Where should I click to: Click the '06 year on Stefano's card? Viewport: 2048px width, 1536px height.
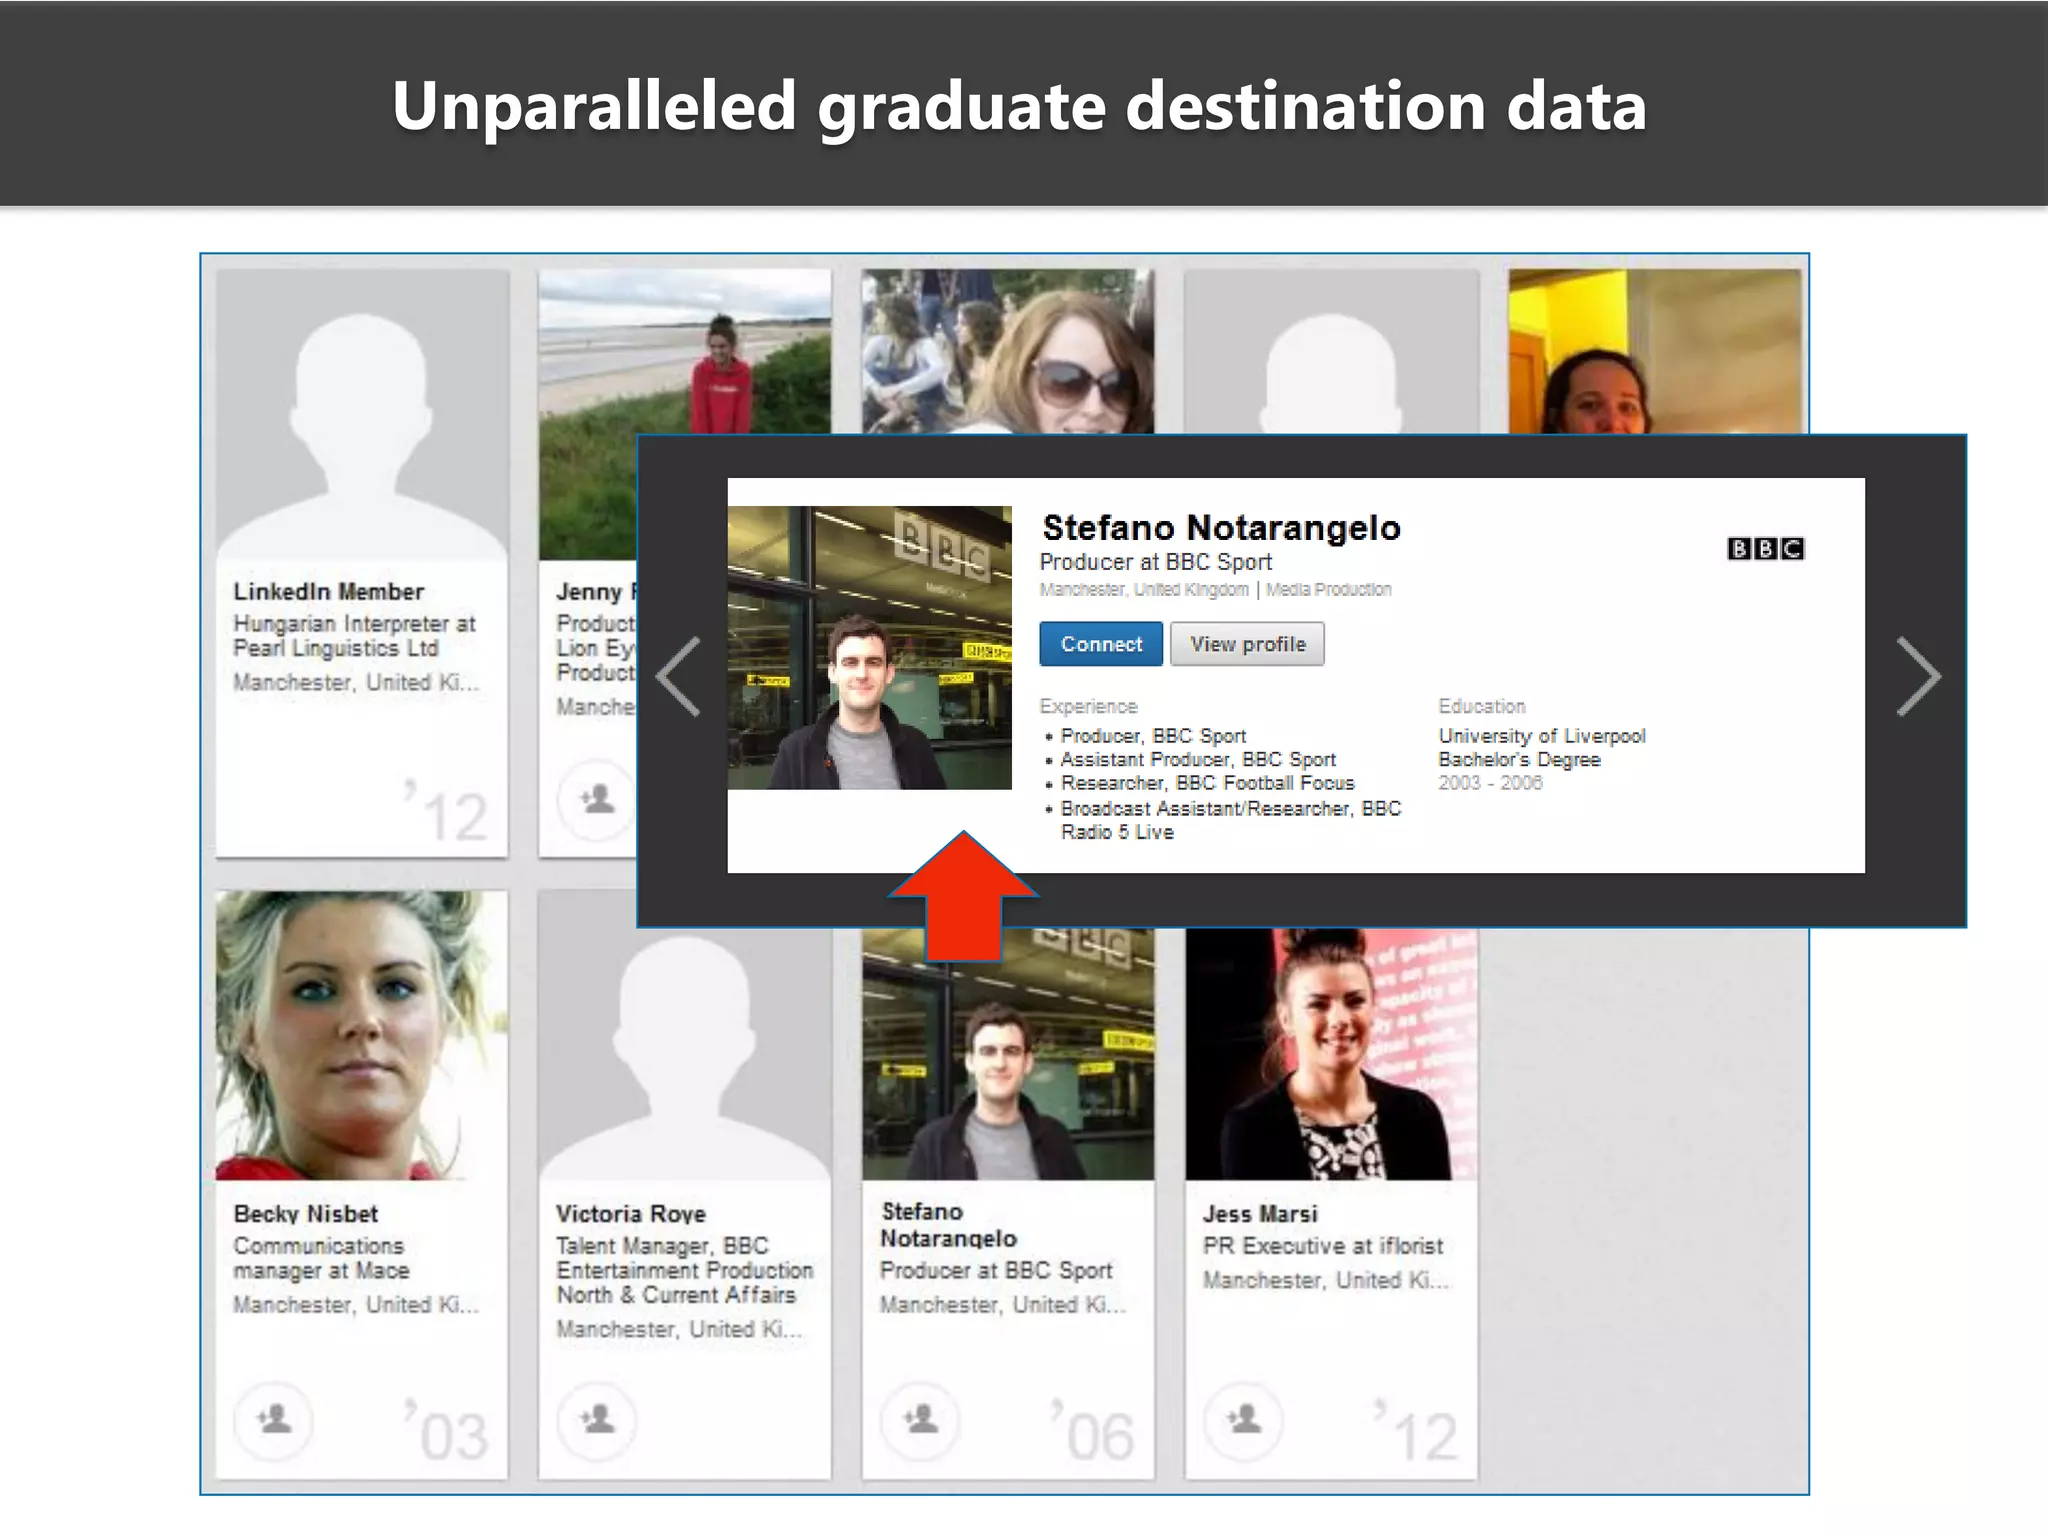[x=1093, y=1432]
